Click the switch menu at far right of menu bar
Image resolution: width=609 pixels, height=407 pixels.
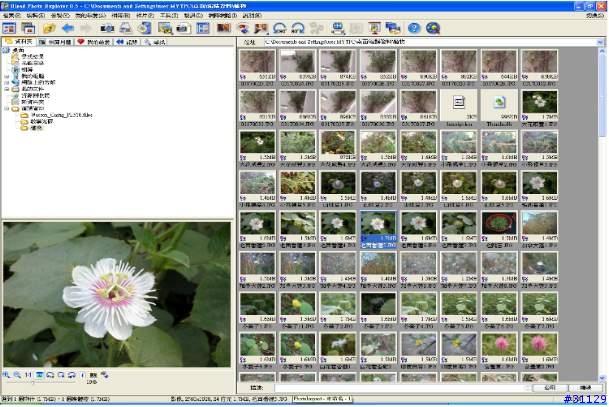(595, 16)
